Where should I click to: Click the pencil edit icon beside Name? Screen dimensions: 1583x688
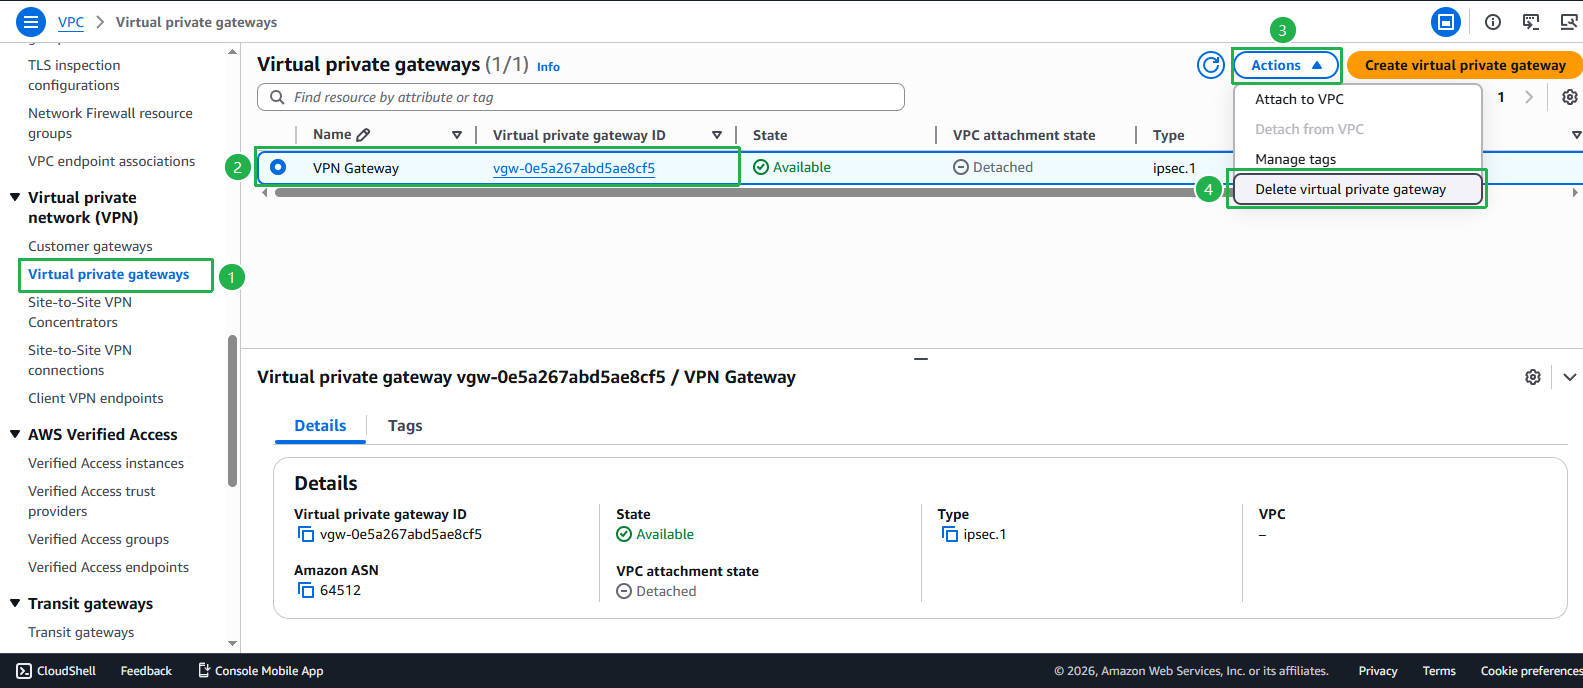click(x=363, y=135)
